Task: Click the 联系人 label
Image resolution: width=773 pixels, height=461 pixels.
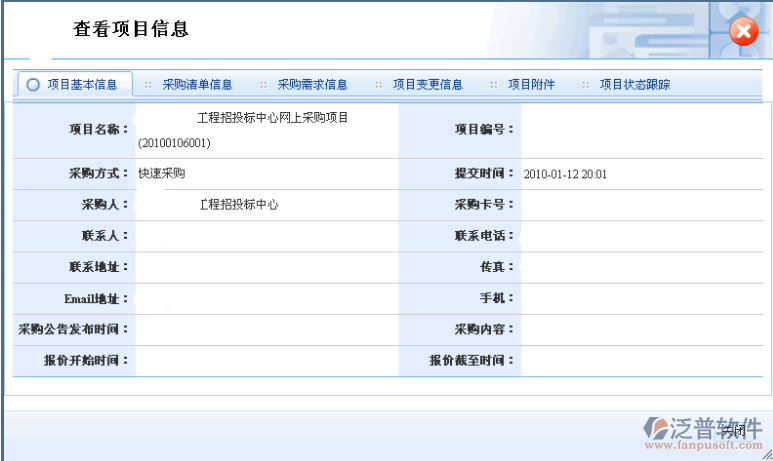Action: click(x=105, y=236)
